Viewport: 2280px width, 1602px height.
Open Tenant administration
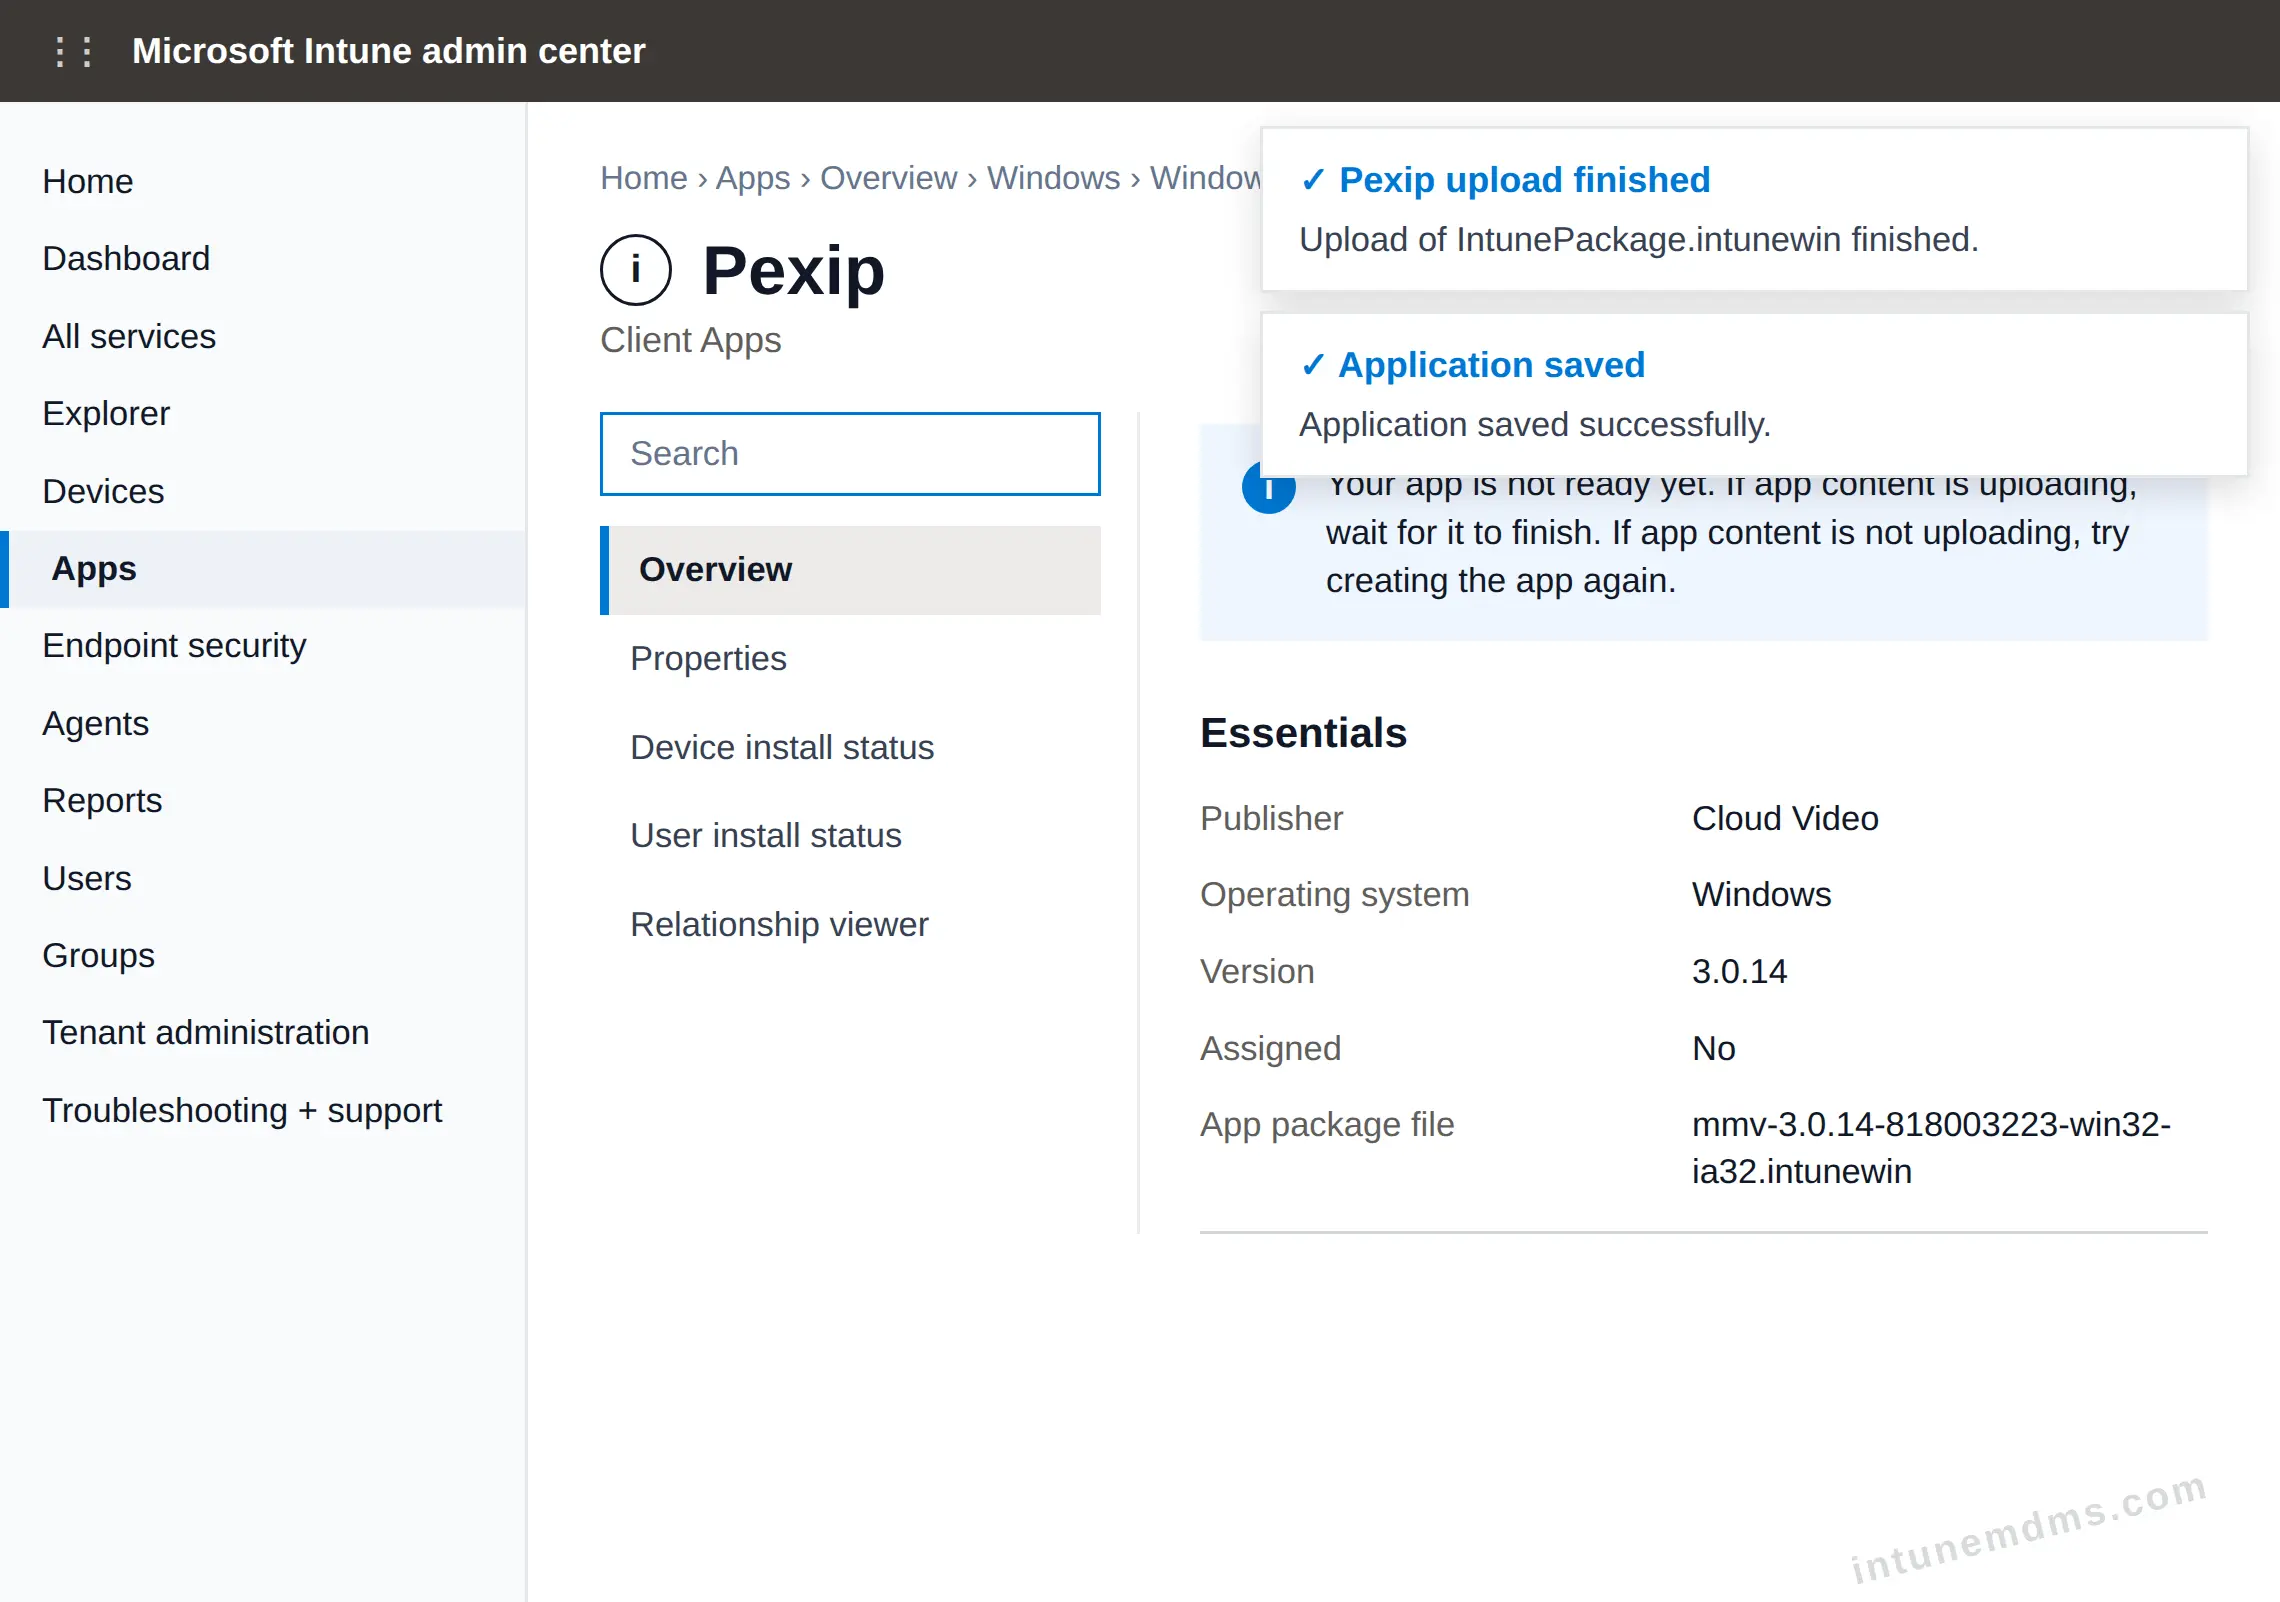pyautogui.click(x=206, y=1032)
